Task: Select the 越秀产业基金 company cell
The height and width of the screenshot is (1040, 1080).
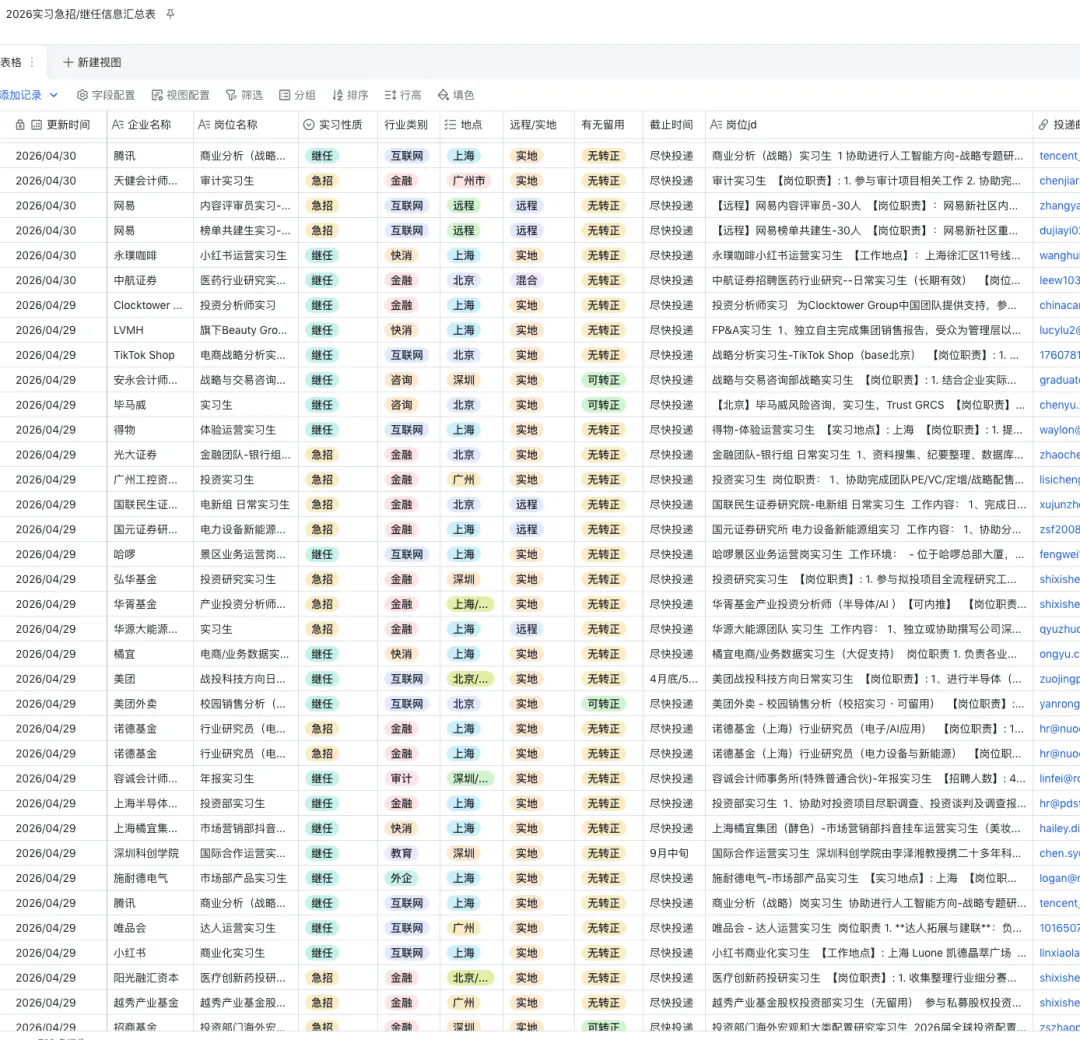Action: coord(149,1003)
